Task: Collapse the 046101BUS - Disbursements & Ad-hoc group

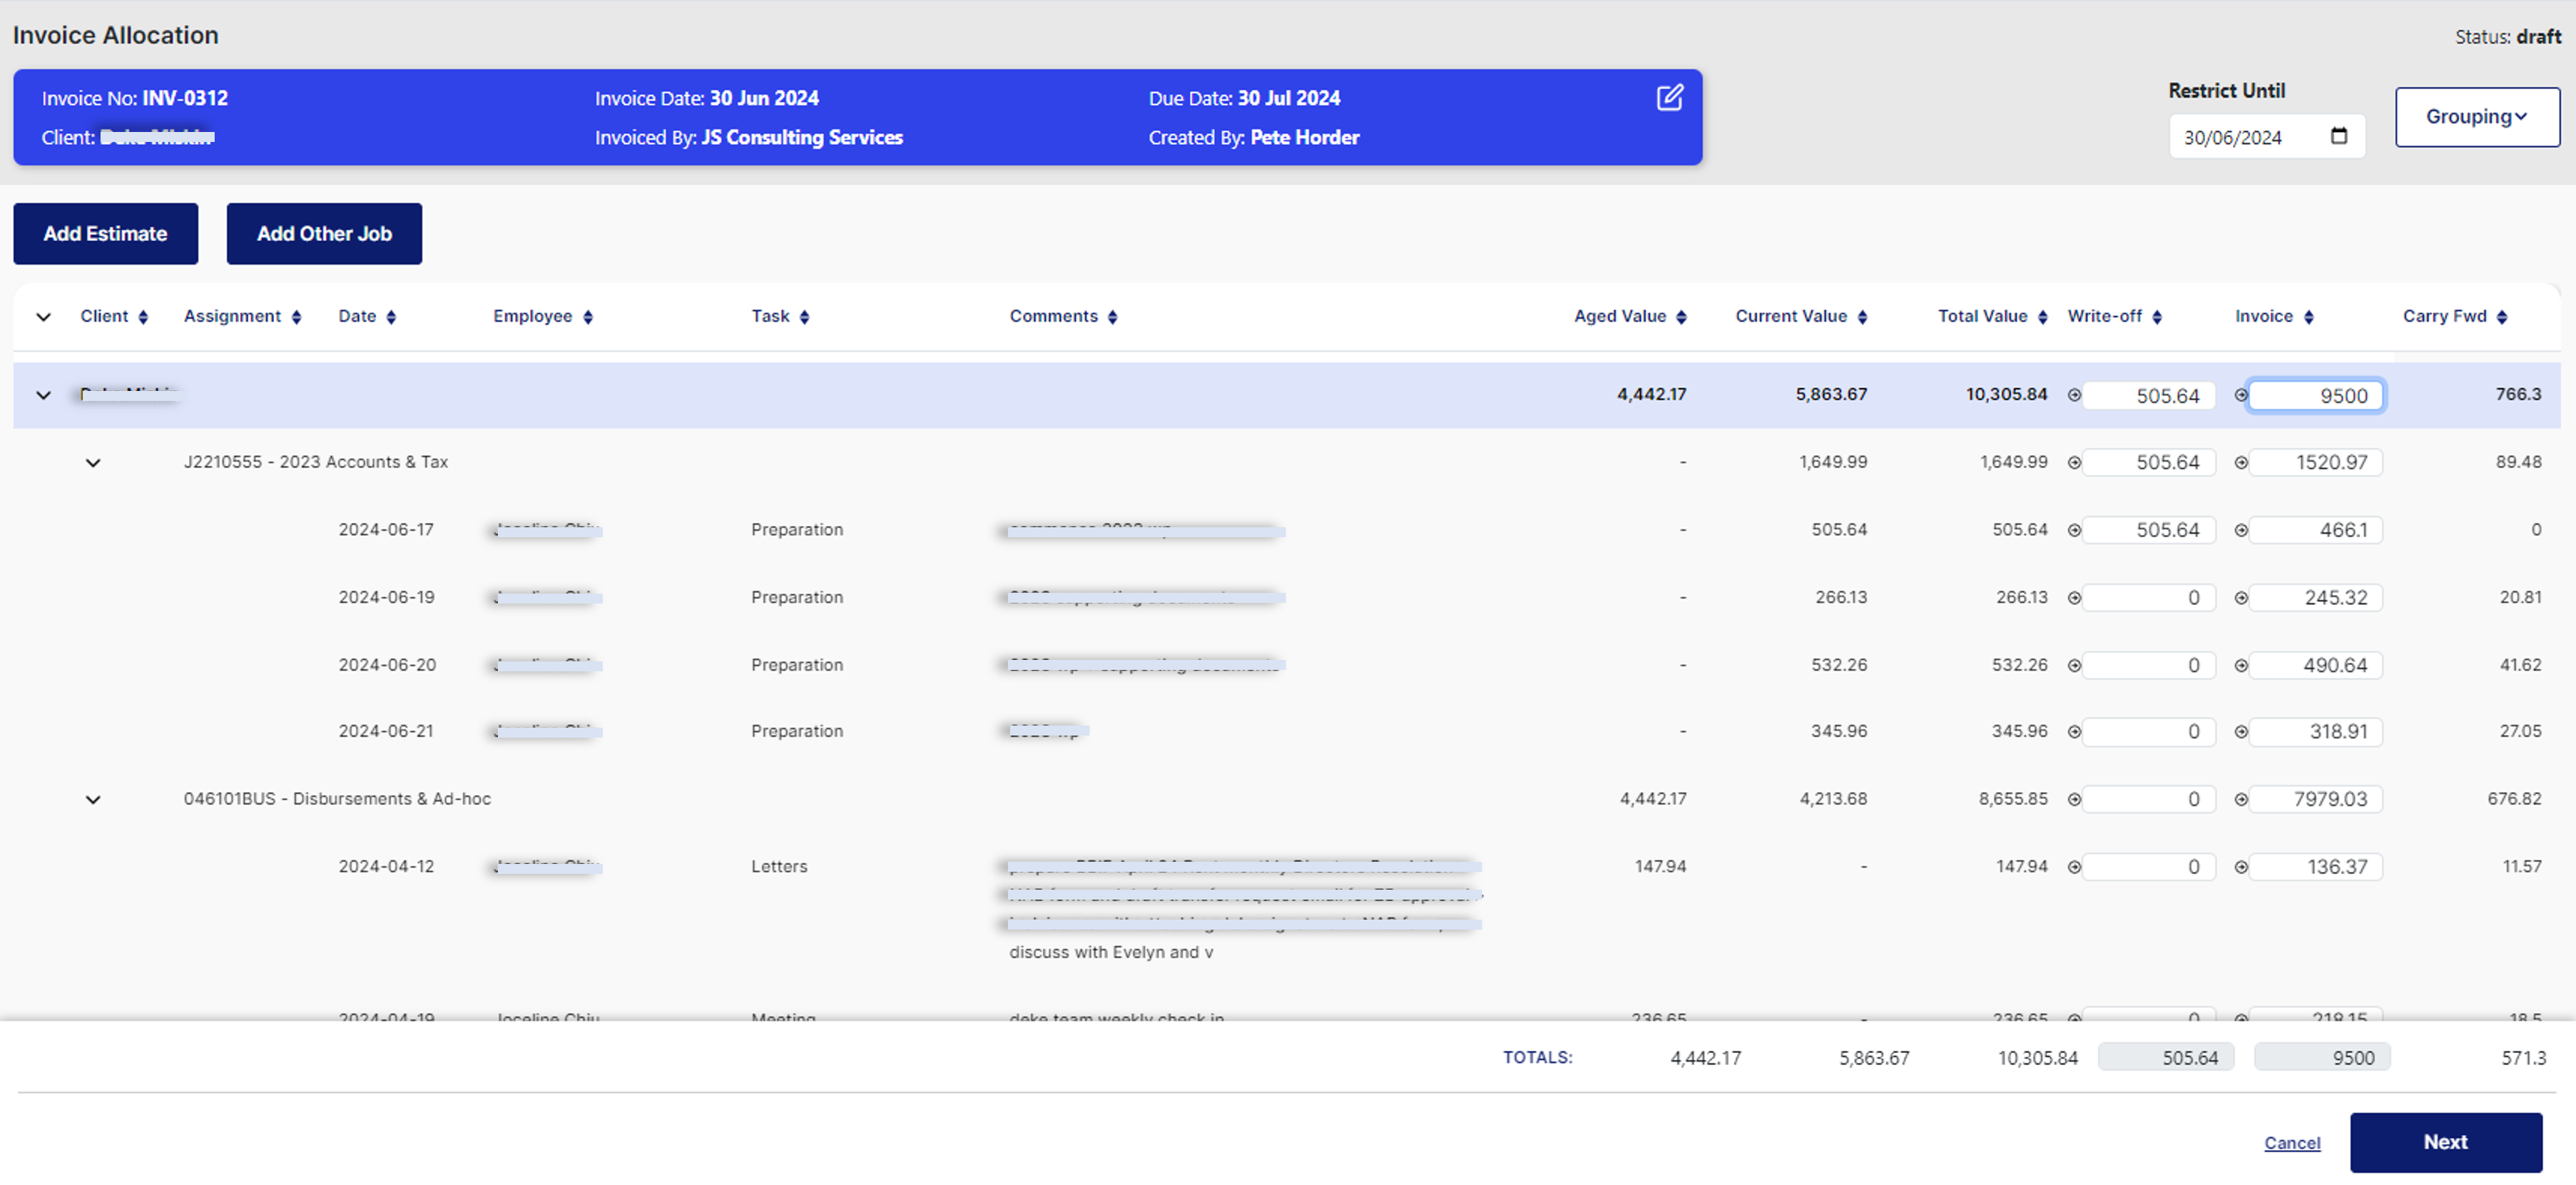Action: [93, 799]
